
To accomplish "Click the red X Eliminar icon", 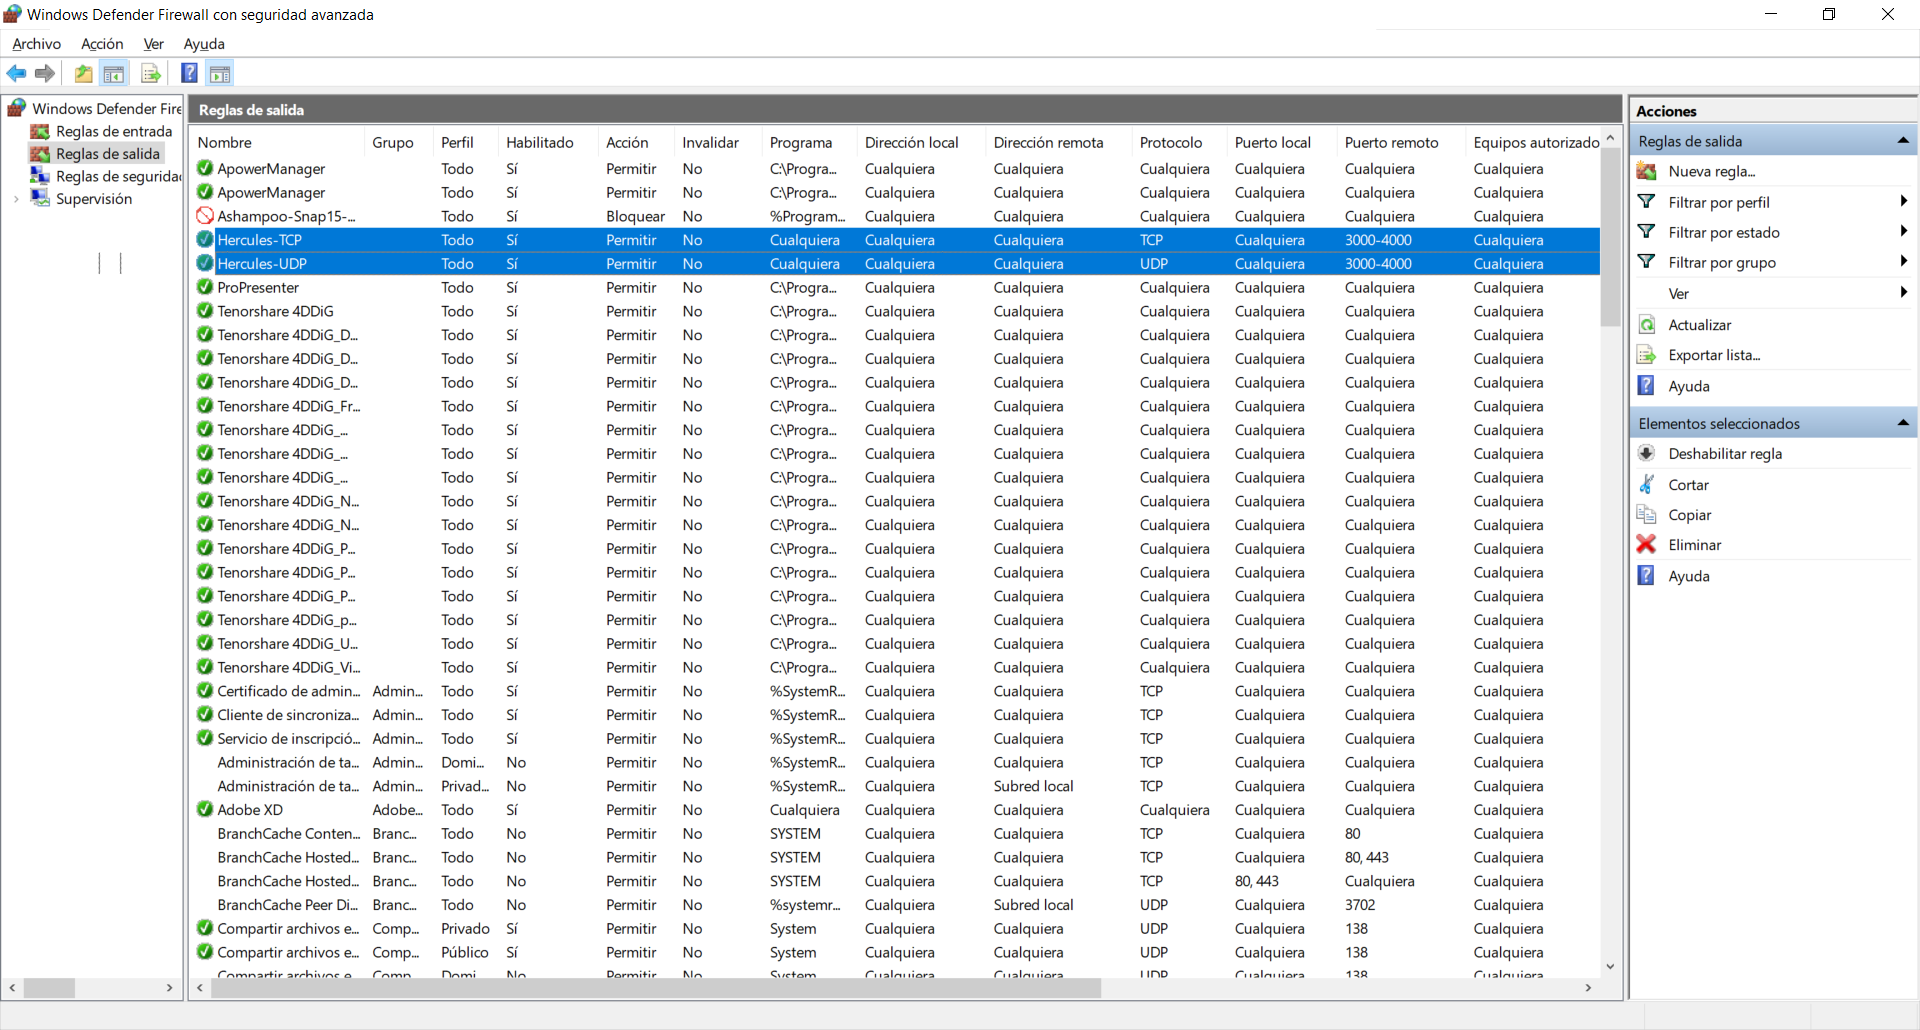I will click(x=1646, y=545).
